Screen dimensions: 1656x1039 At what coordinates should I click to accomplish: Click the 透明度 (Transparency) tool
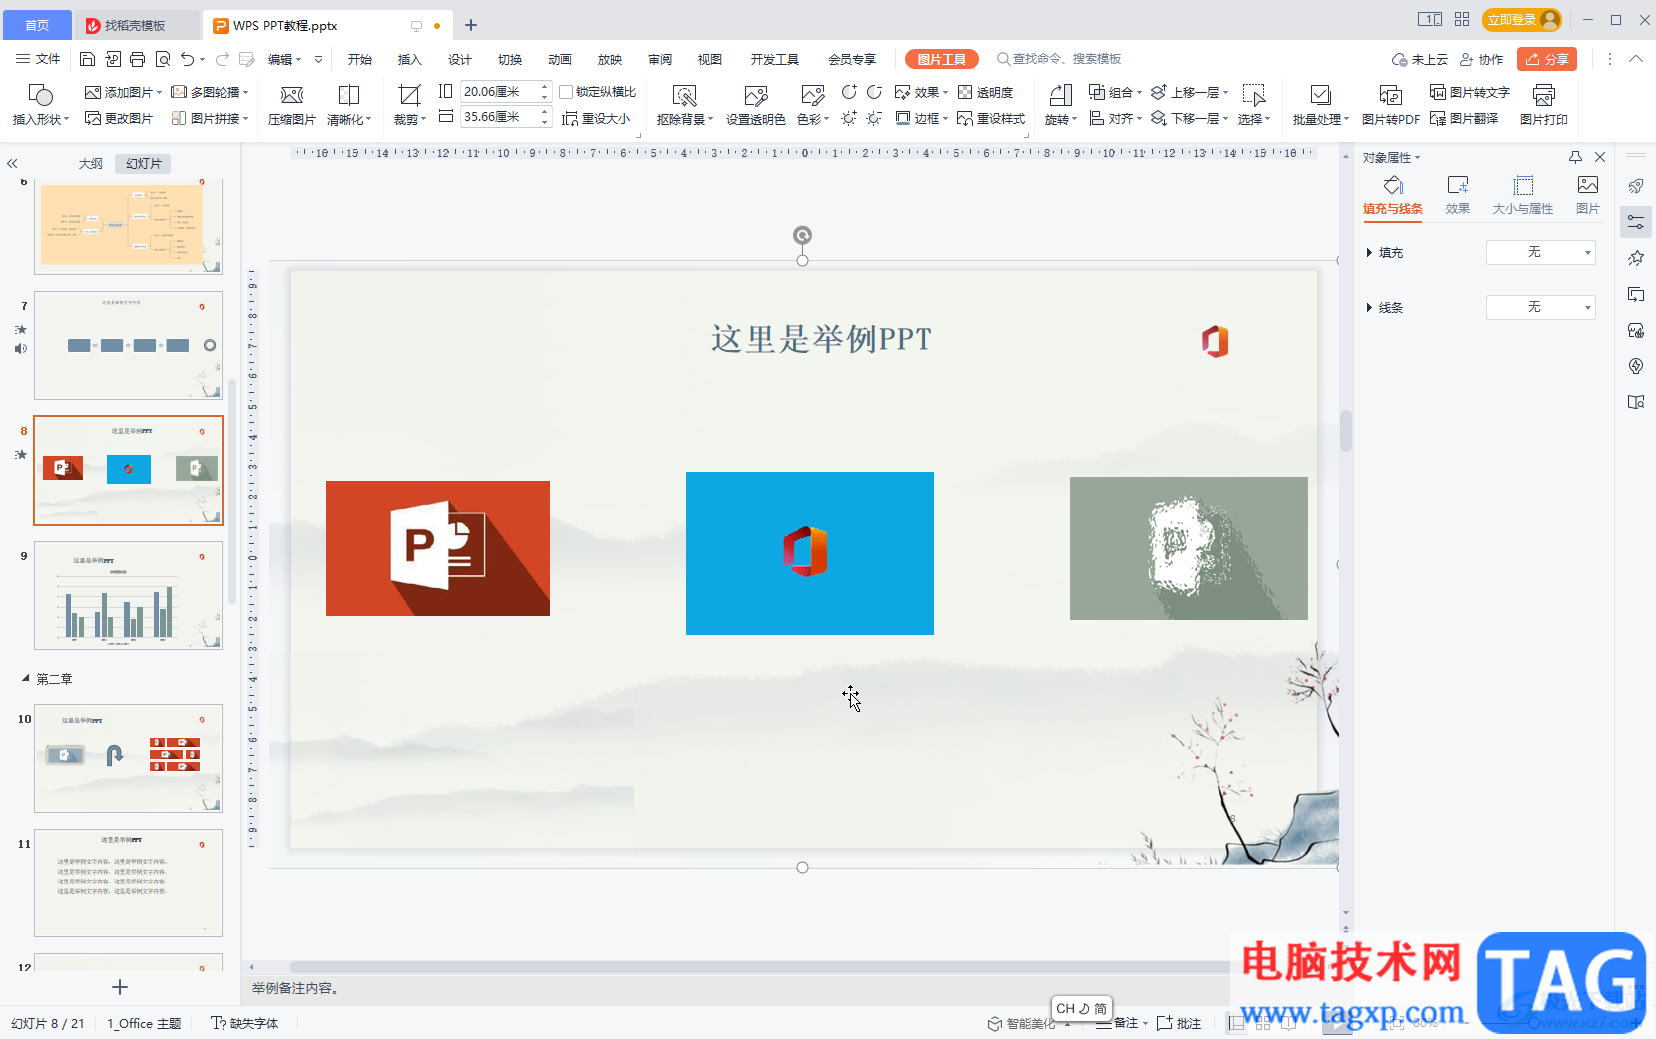(x=986, y=92)
